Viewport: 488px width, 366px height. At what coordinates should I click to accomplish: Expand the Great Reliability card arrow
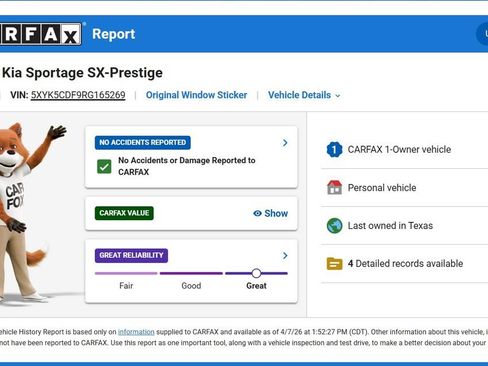(x=285, y=255)
